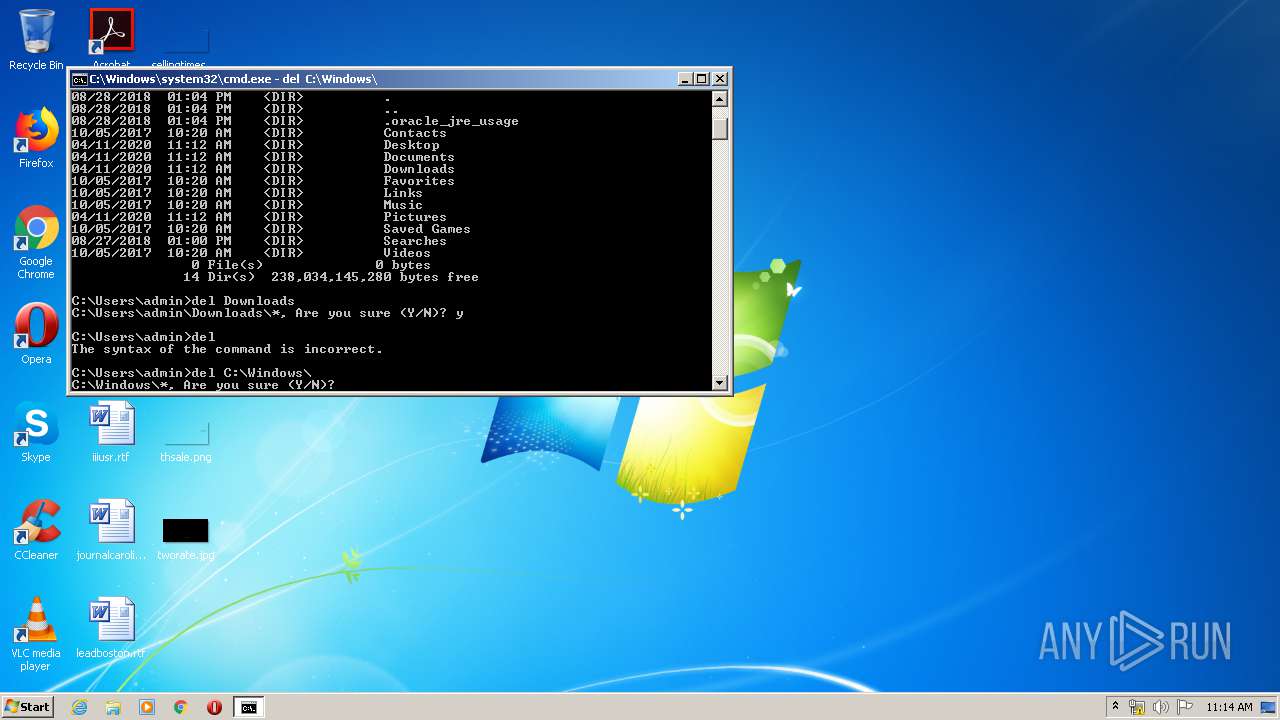Click 'del Downloads' command line
Image resolution: width=1280 pixels, height=720 pixels.
[x=243, y=301]
